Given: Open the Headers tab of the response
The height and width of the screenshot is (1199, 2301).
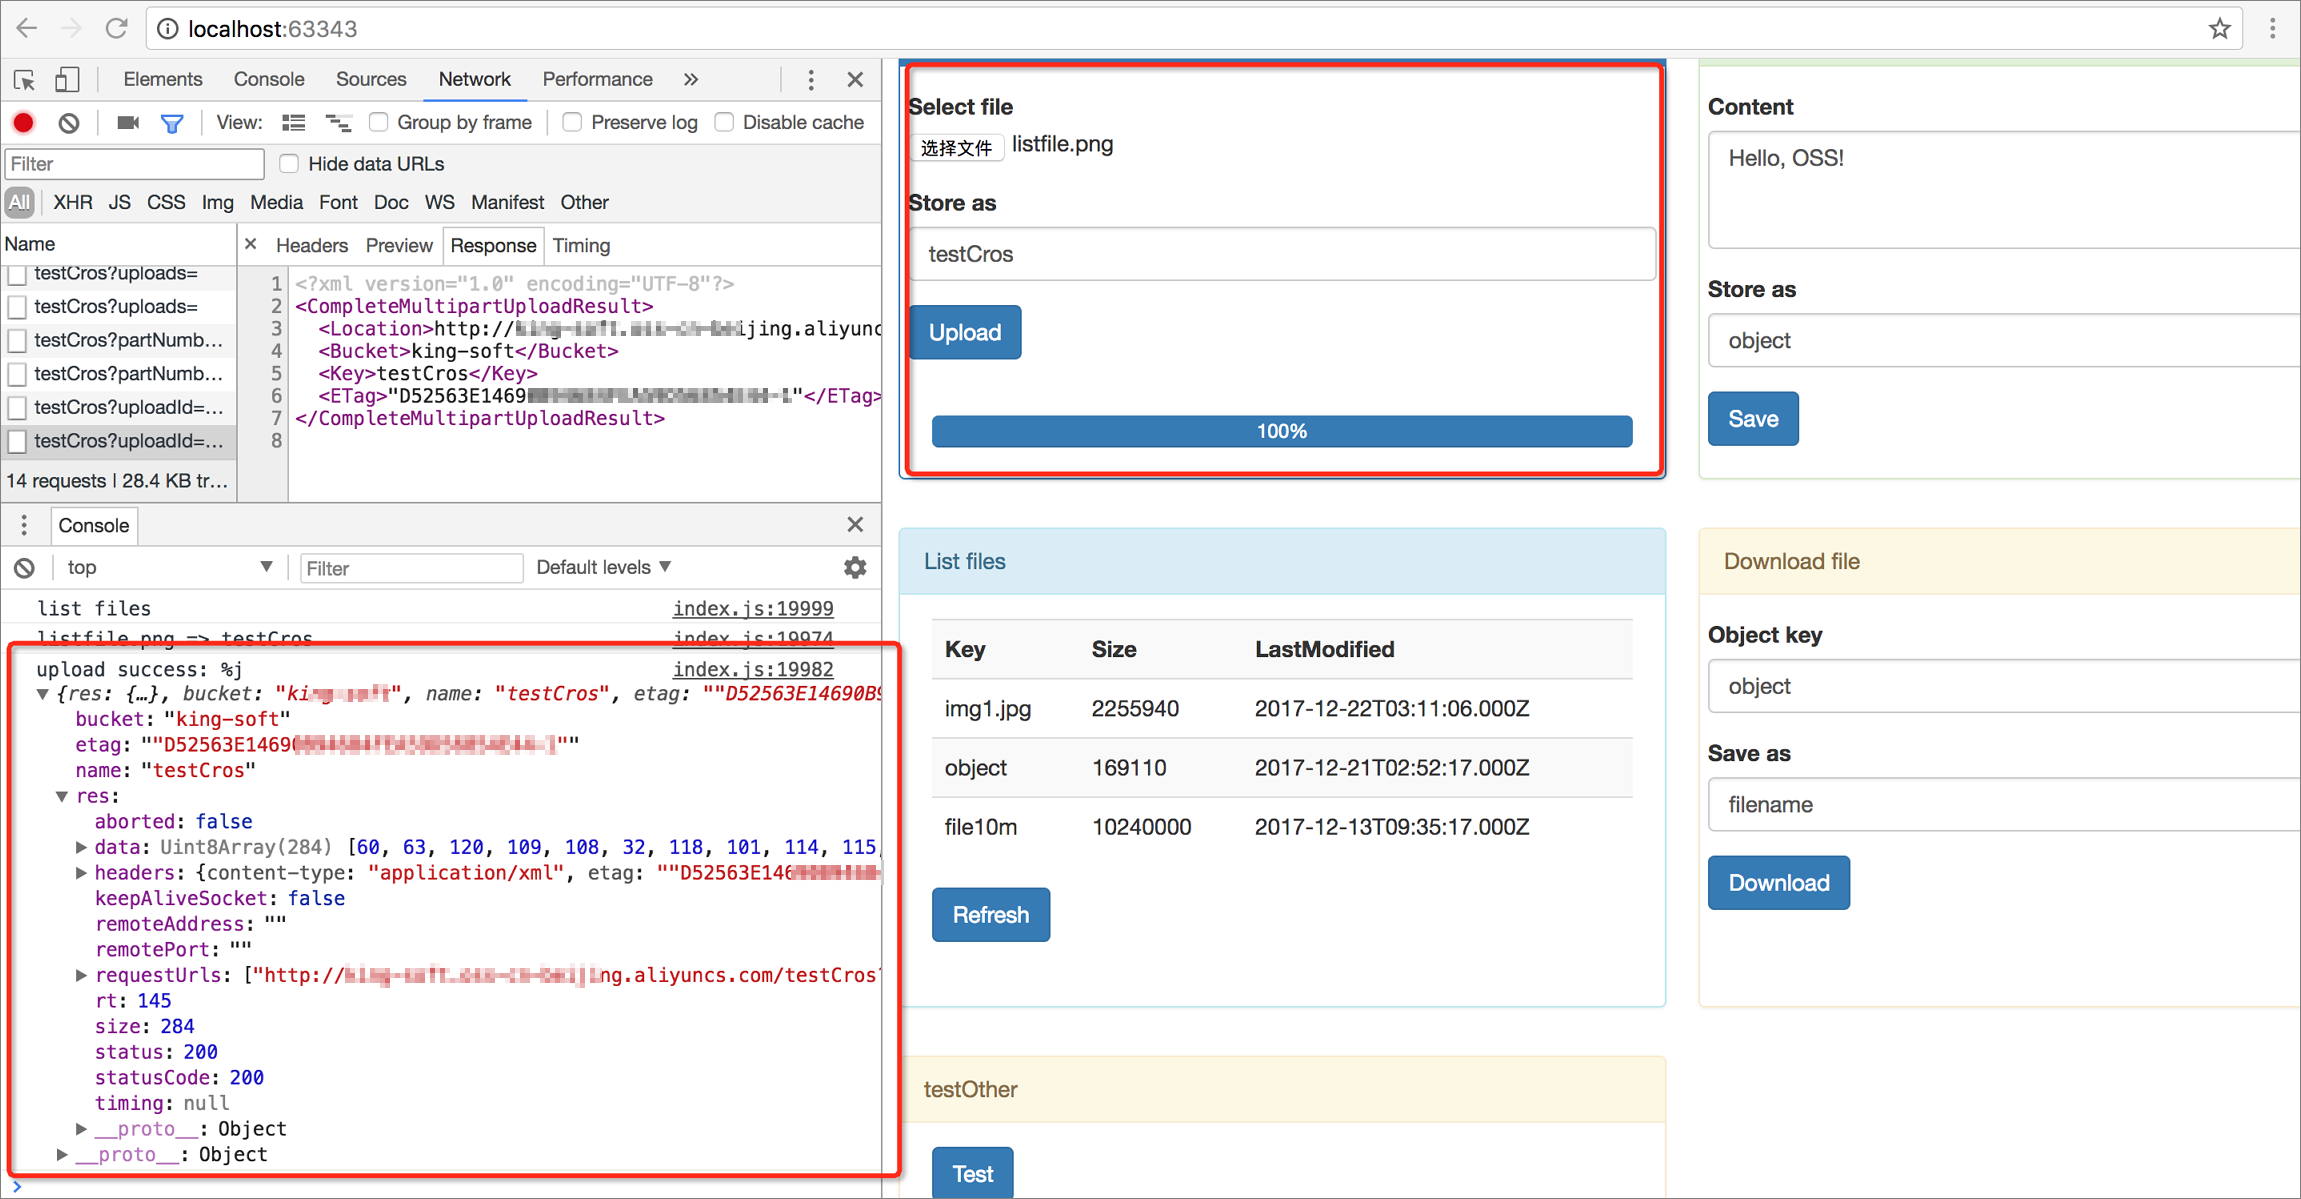Looking at the screenshot, I should click(311, 245).
